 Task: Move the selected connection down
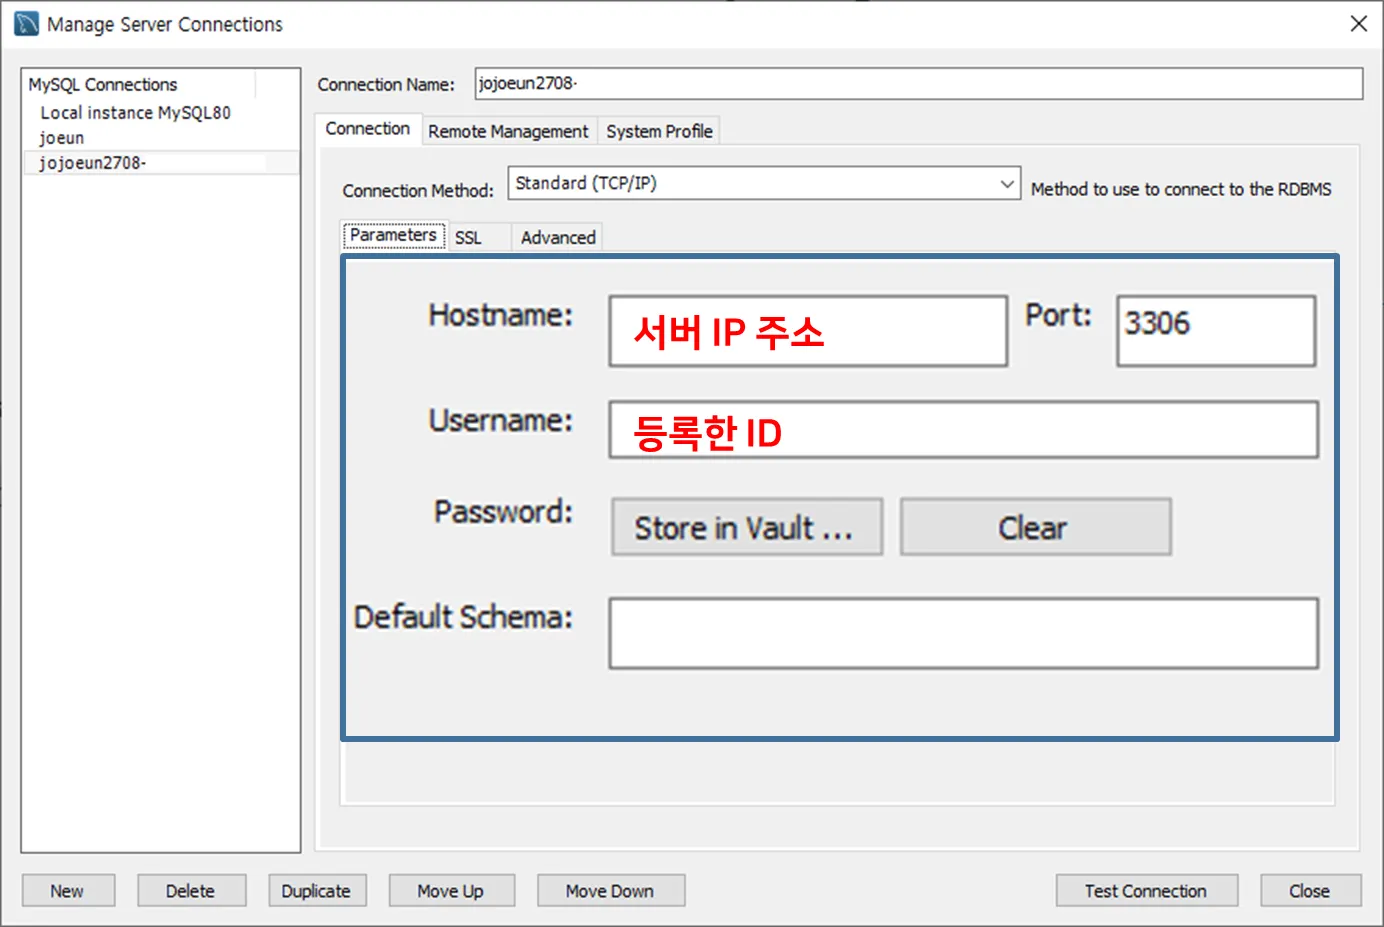coord(610,891)
